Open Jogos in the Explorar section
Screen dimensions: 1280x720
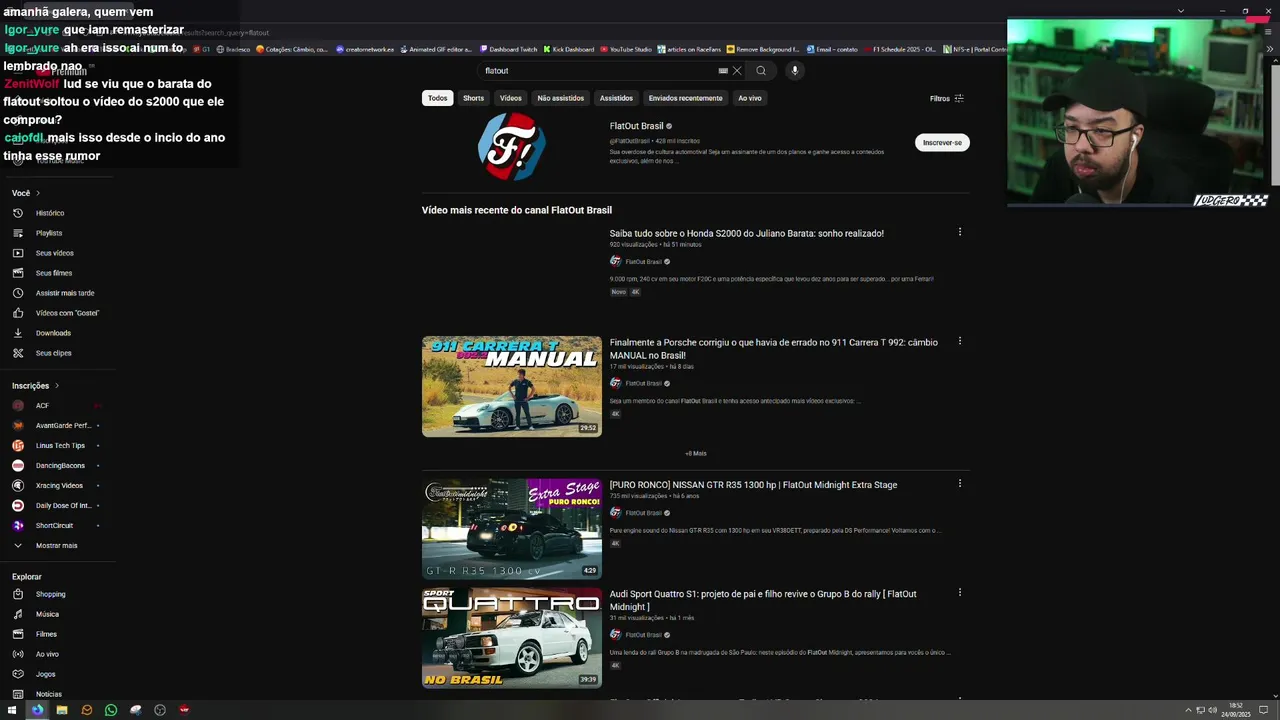[45, 674]
